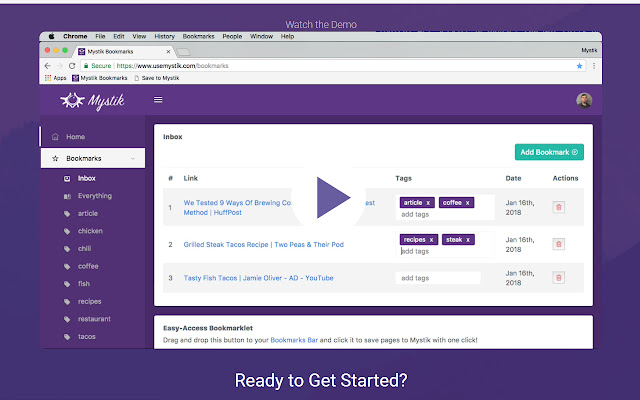
Task: Select the Bookmarks sidebar section
Action: click(x=93, y=158)
